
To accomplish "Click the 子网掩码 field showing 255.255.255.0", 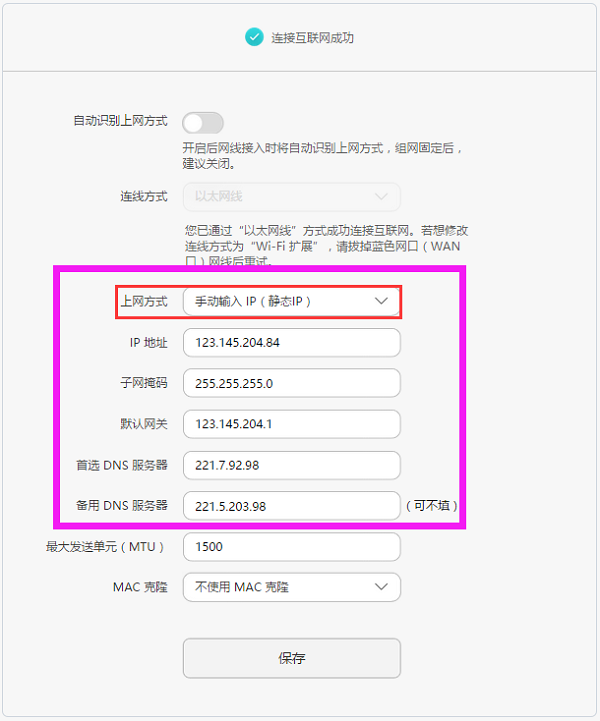I will click(291, 384).
